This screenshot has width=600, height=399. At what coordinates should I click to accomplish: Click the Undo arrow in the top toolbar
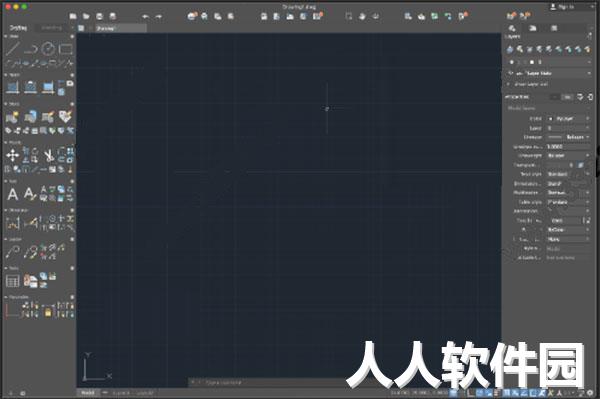pyautogui.click(x=145, y=16)
